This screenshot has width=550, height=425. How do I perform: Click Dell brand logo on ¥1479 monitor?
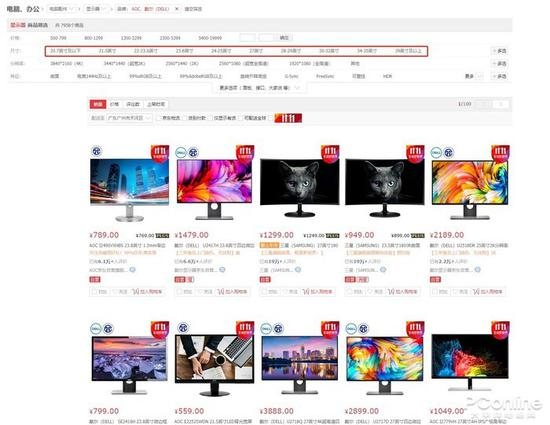click(181, 152)
